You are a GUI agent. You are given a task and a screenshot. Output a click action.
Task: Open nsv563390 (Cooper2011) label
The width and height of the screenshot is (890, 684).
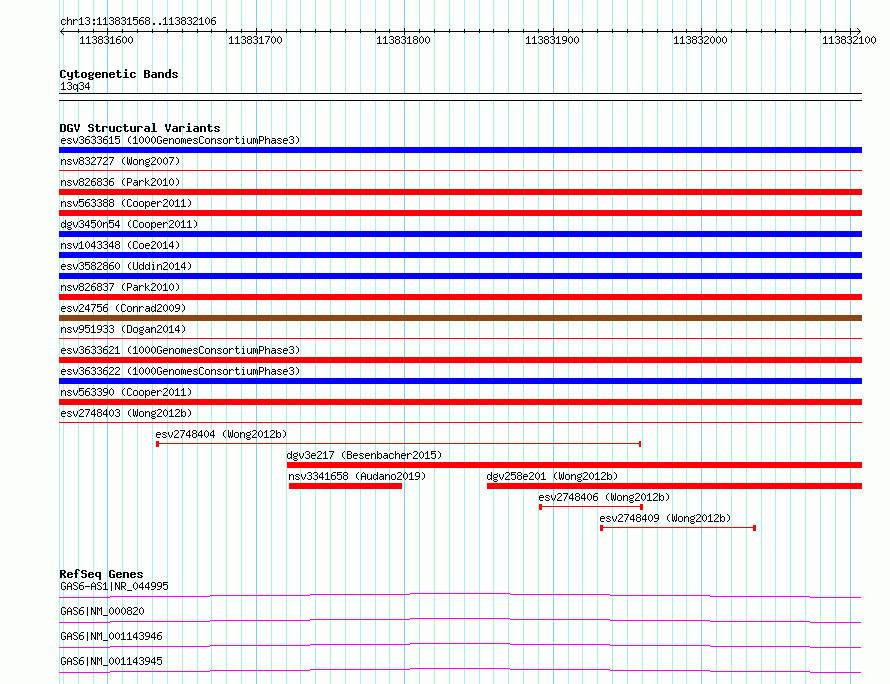click(126, 392)
